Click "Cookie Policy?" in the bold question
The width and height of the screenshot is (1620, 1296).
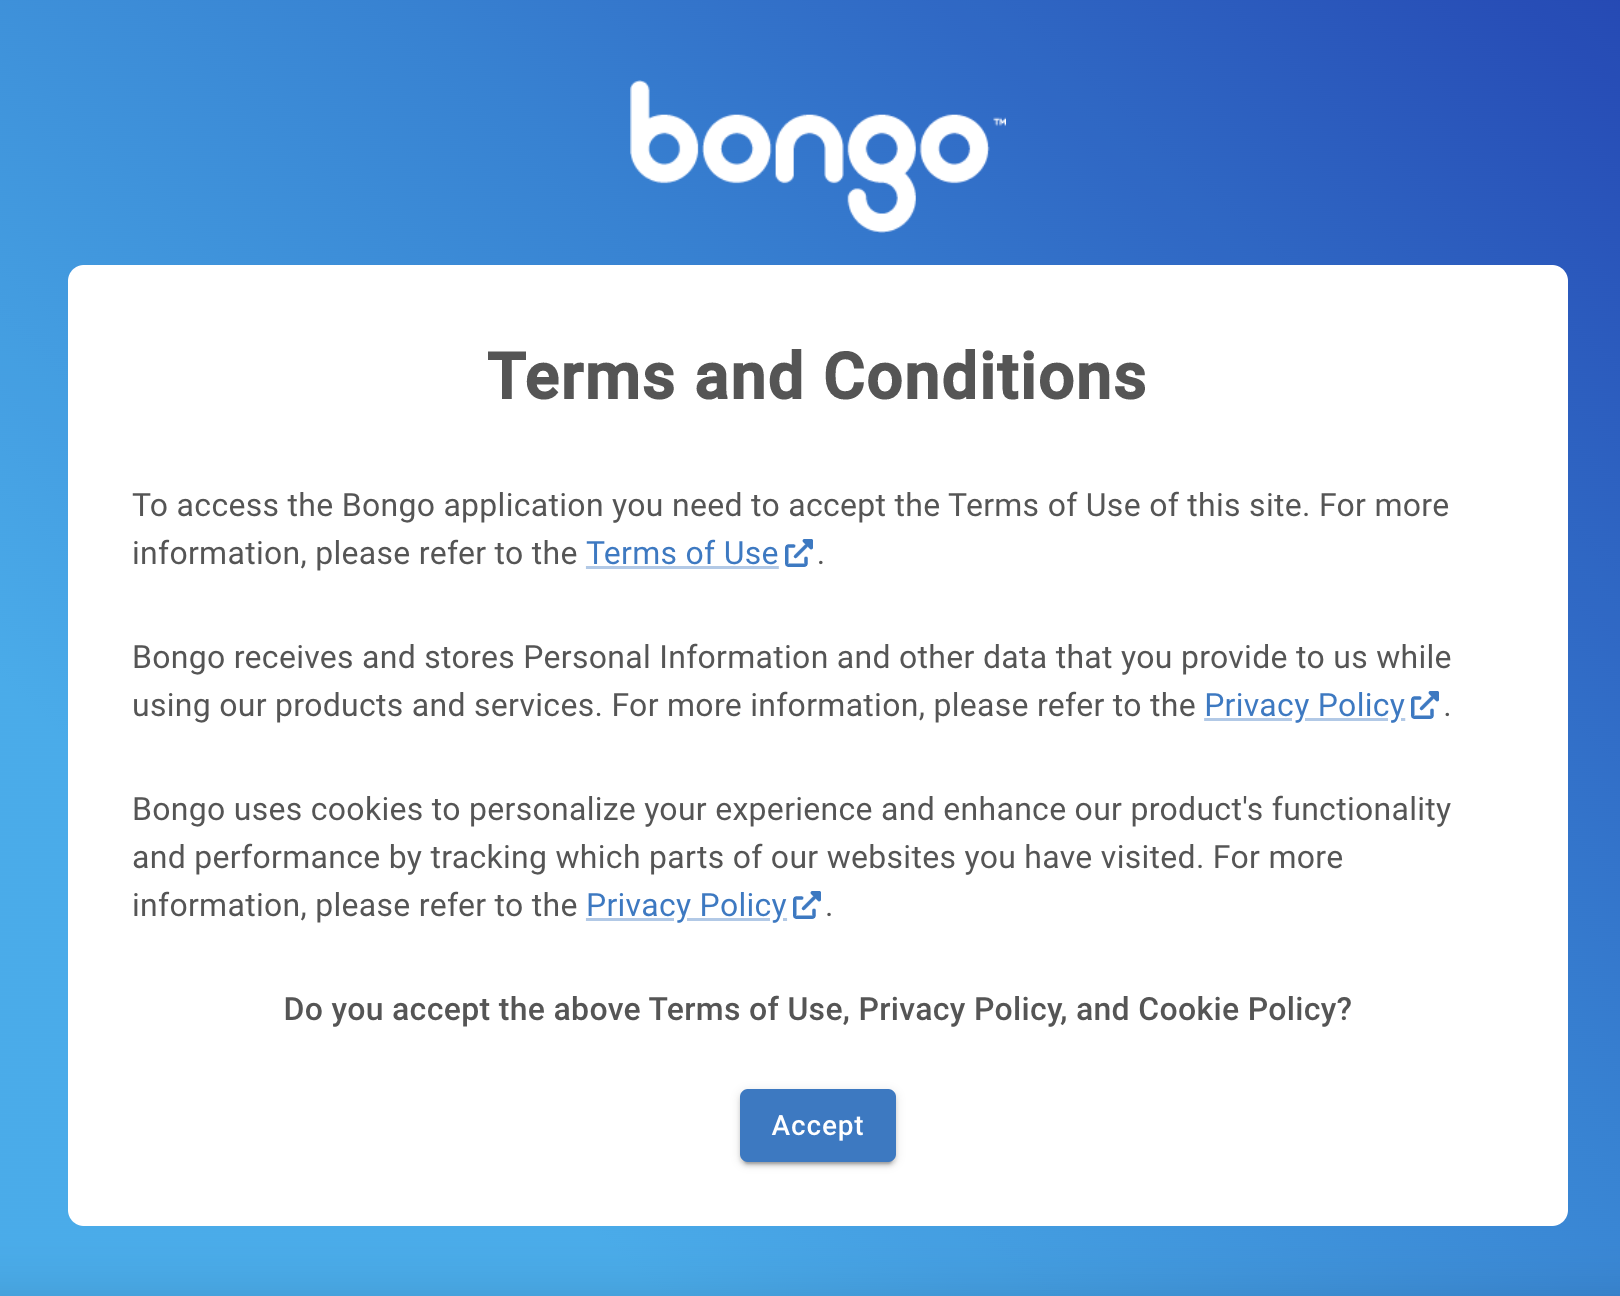1245,1009
